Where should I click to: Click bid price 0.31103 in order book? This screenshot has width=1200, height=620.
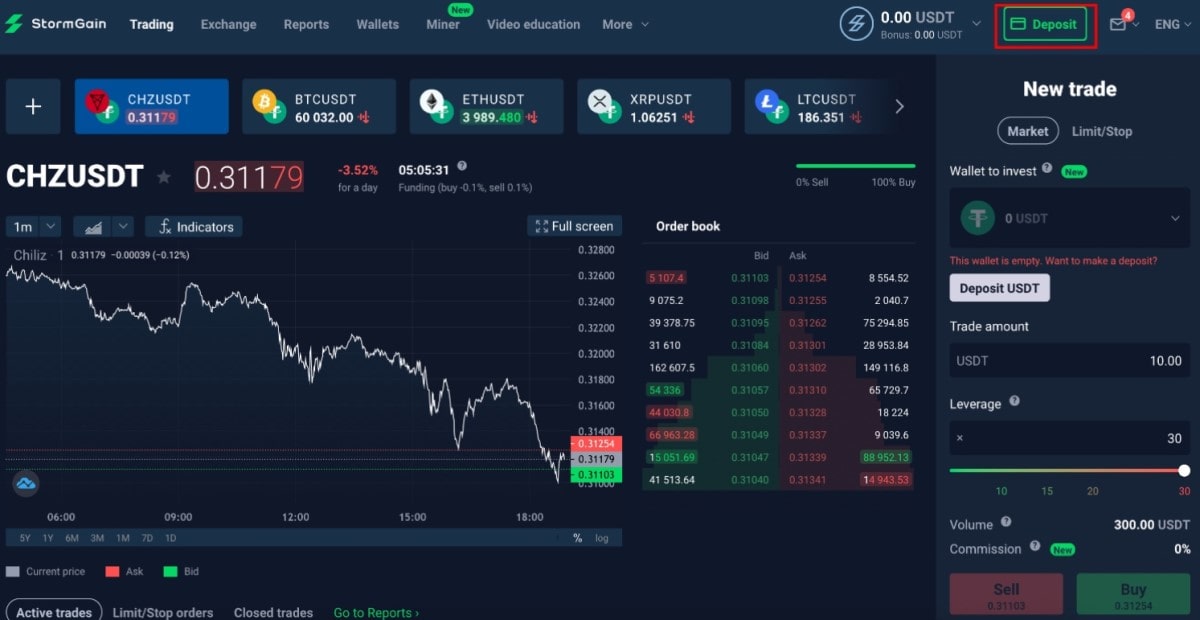[750, 278]
